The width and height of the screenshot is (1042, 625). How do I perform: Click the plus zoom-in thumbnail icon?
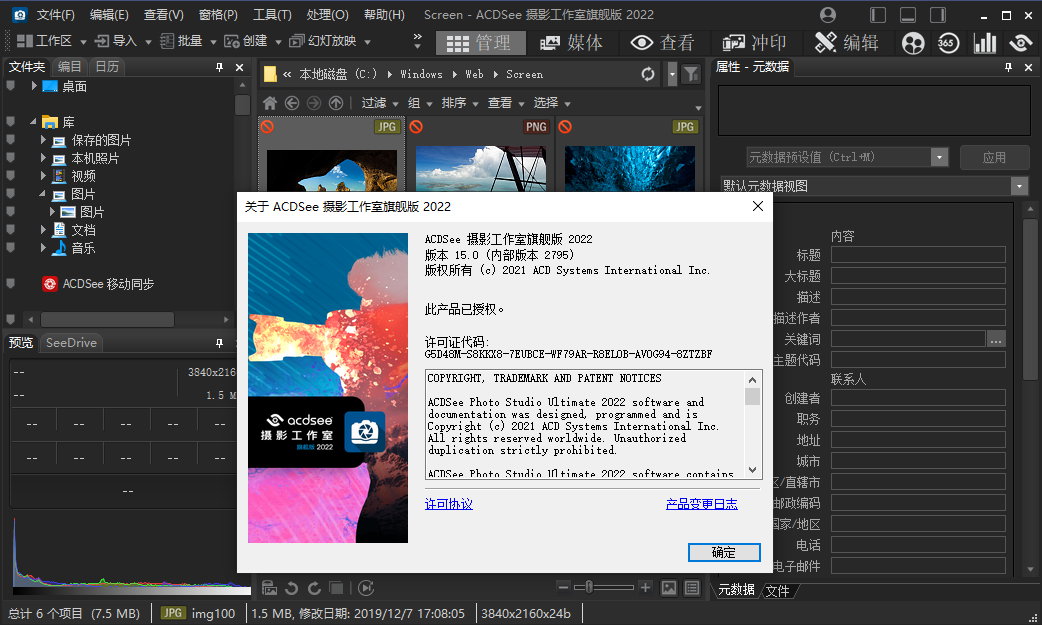click(645, 587)
